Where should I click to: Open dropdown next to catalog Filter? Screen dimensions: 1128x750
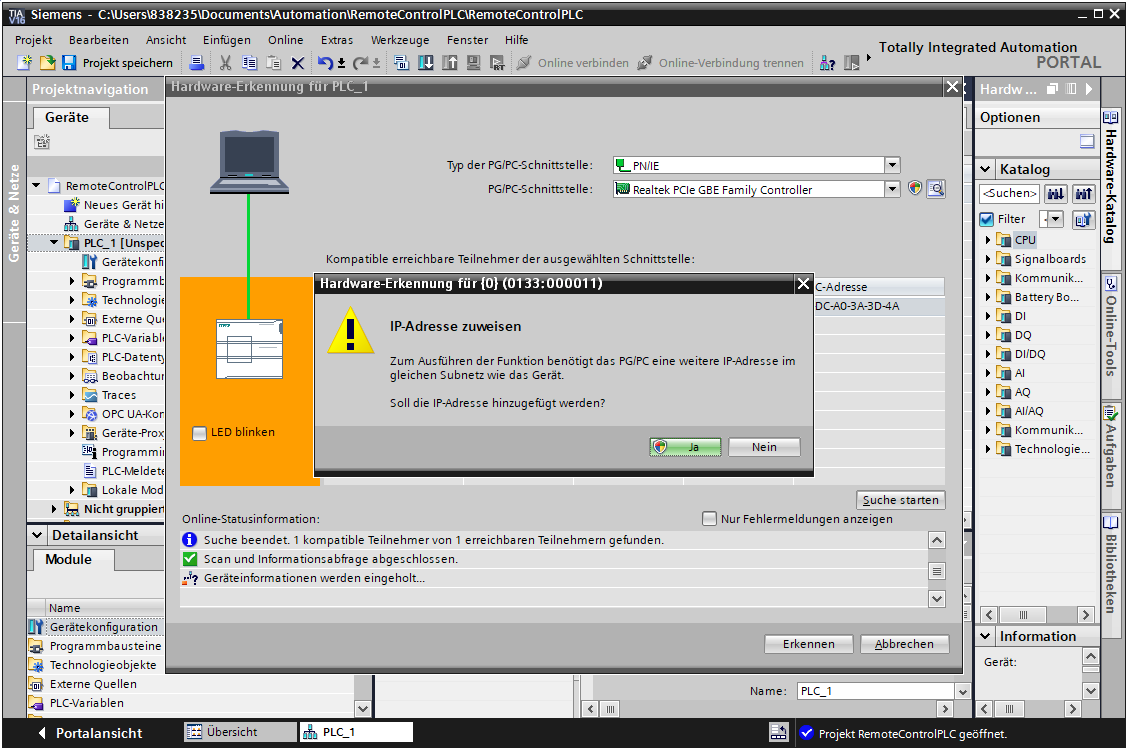point(1055,219)
